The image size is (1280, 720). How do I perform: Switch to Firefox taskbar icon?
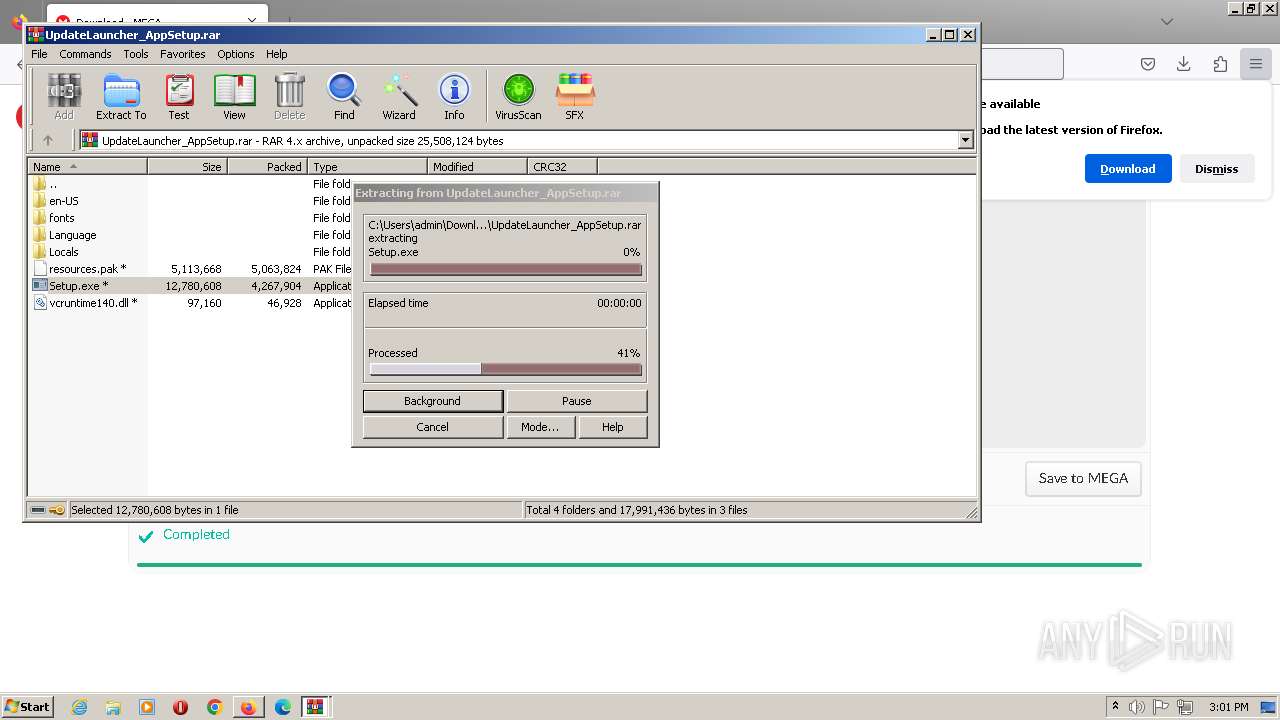[x=247, y=707]
